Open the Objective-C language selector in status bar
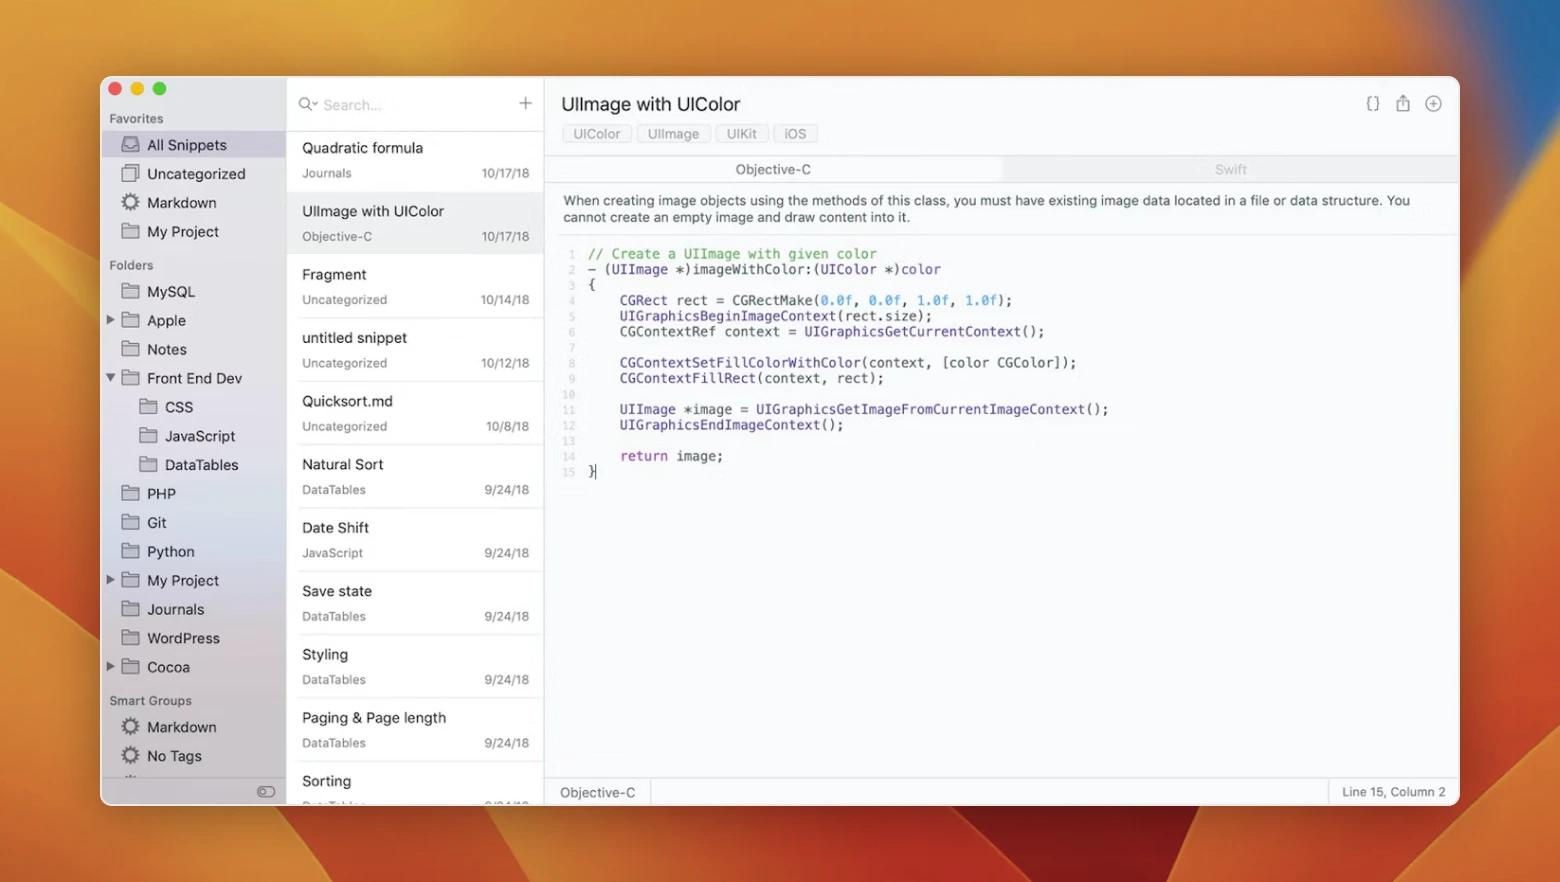Screen dimensions: 1560x882 coord(598,793)
